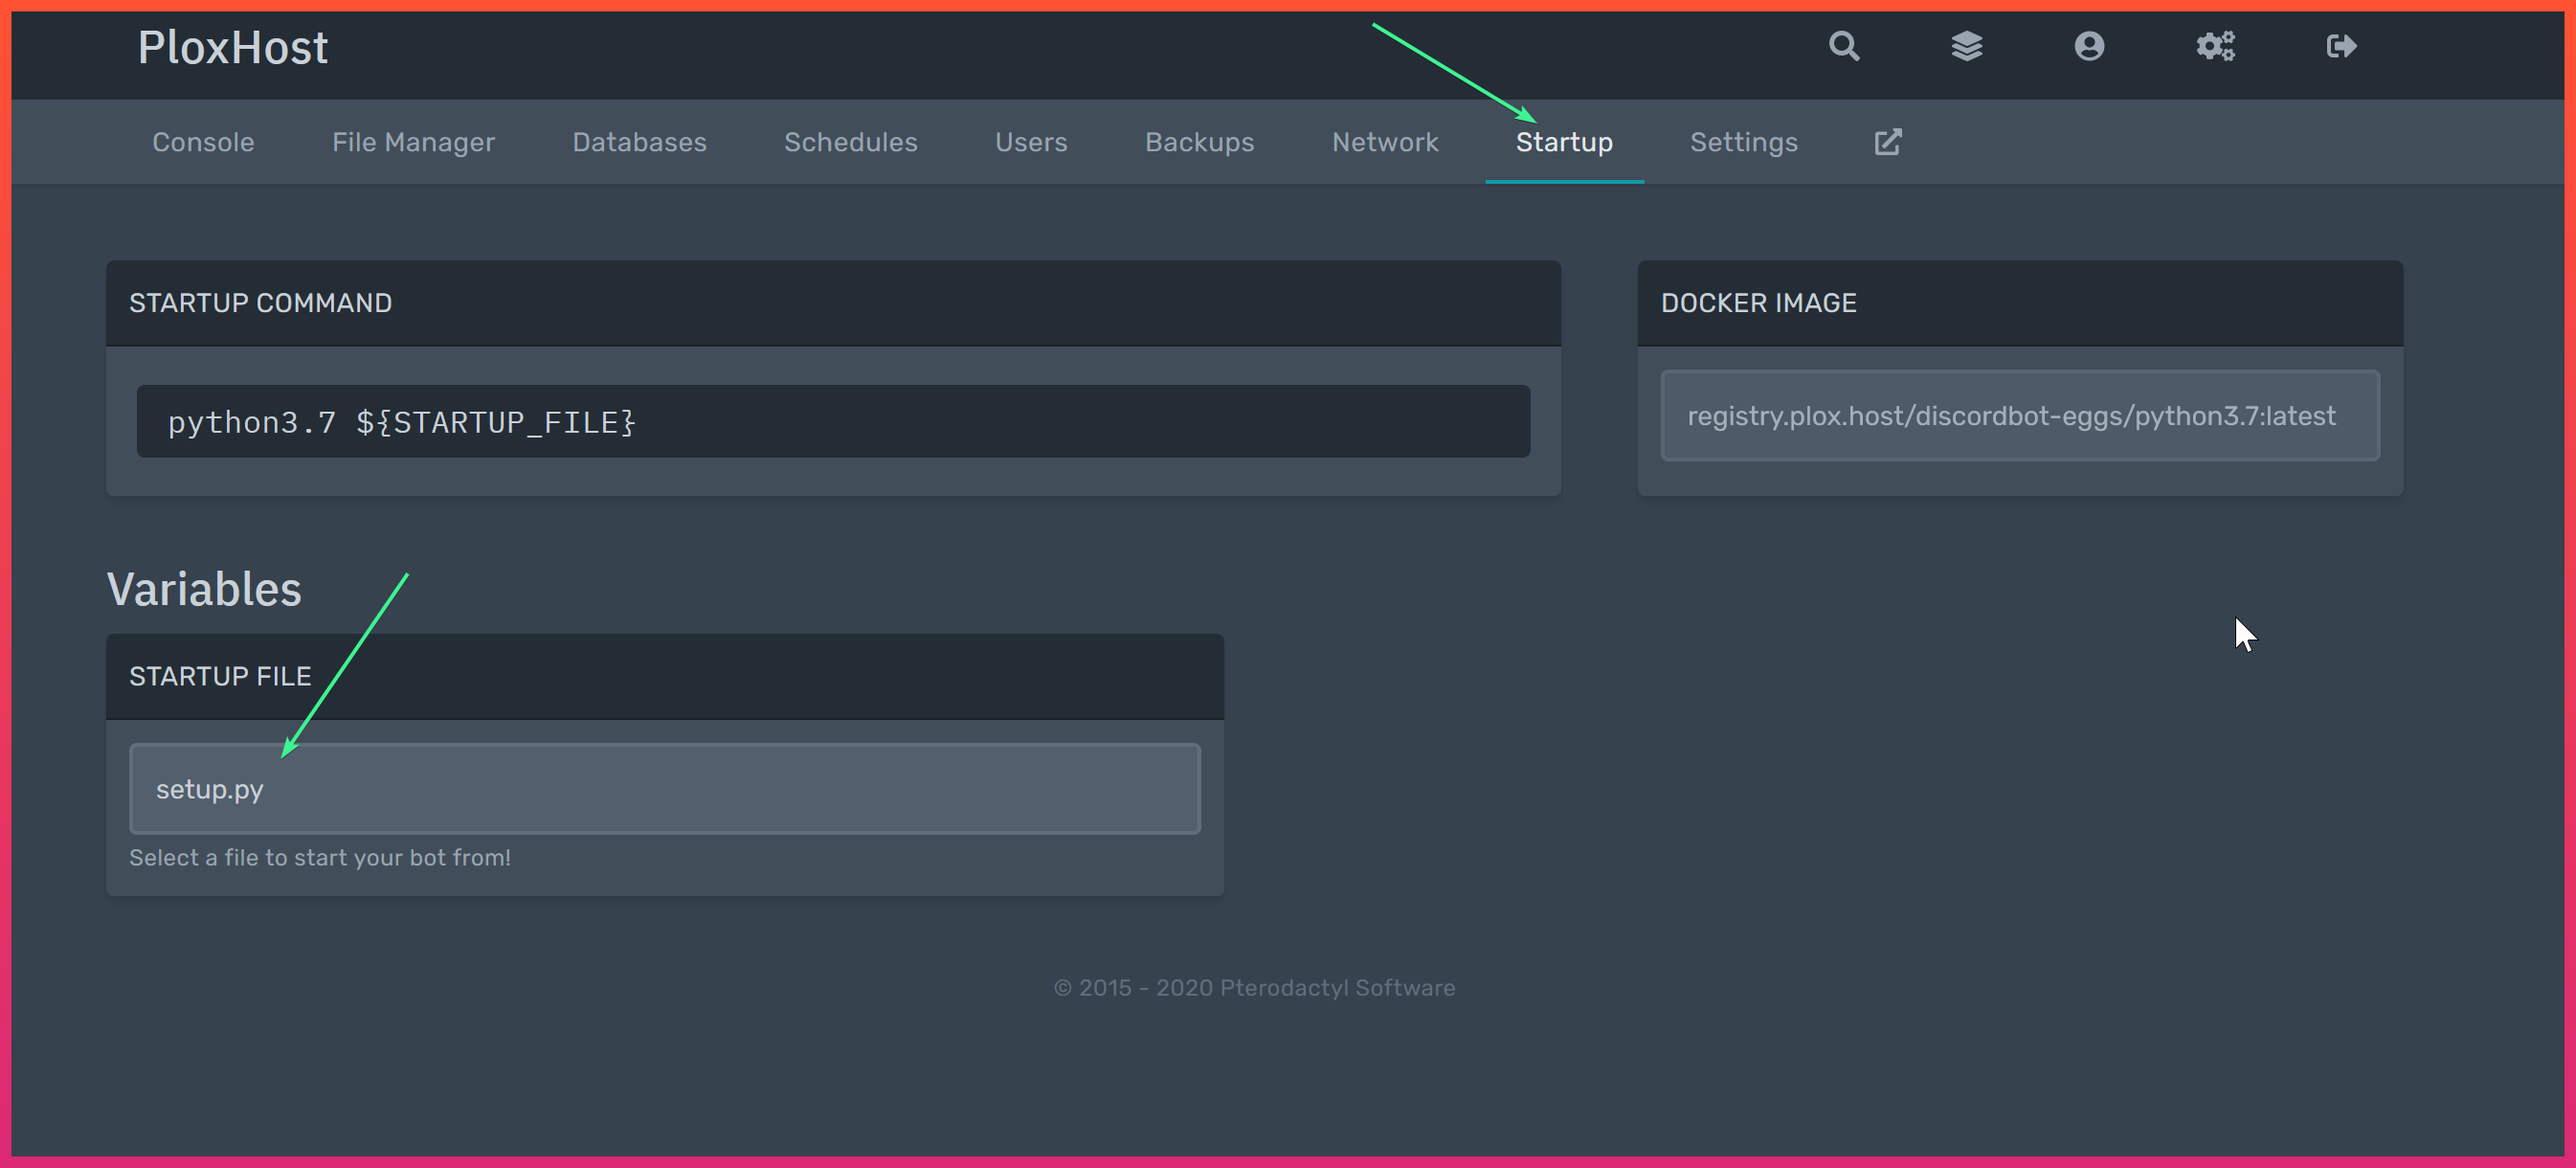The height and width of the screenshot is (1168, 2576).
Task: Navigate to the Backups tab
Action: (1201, 142)
